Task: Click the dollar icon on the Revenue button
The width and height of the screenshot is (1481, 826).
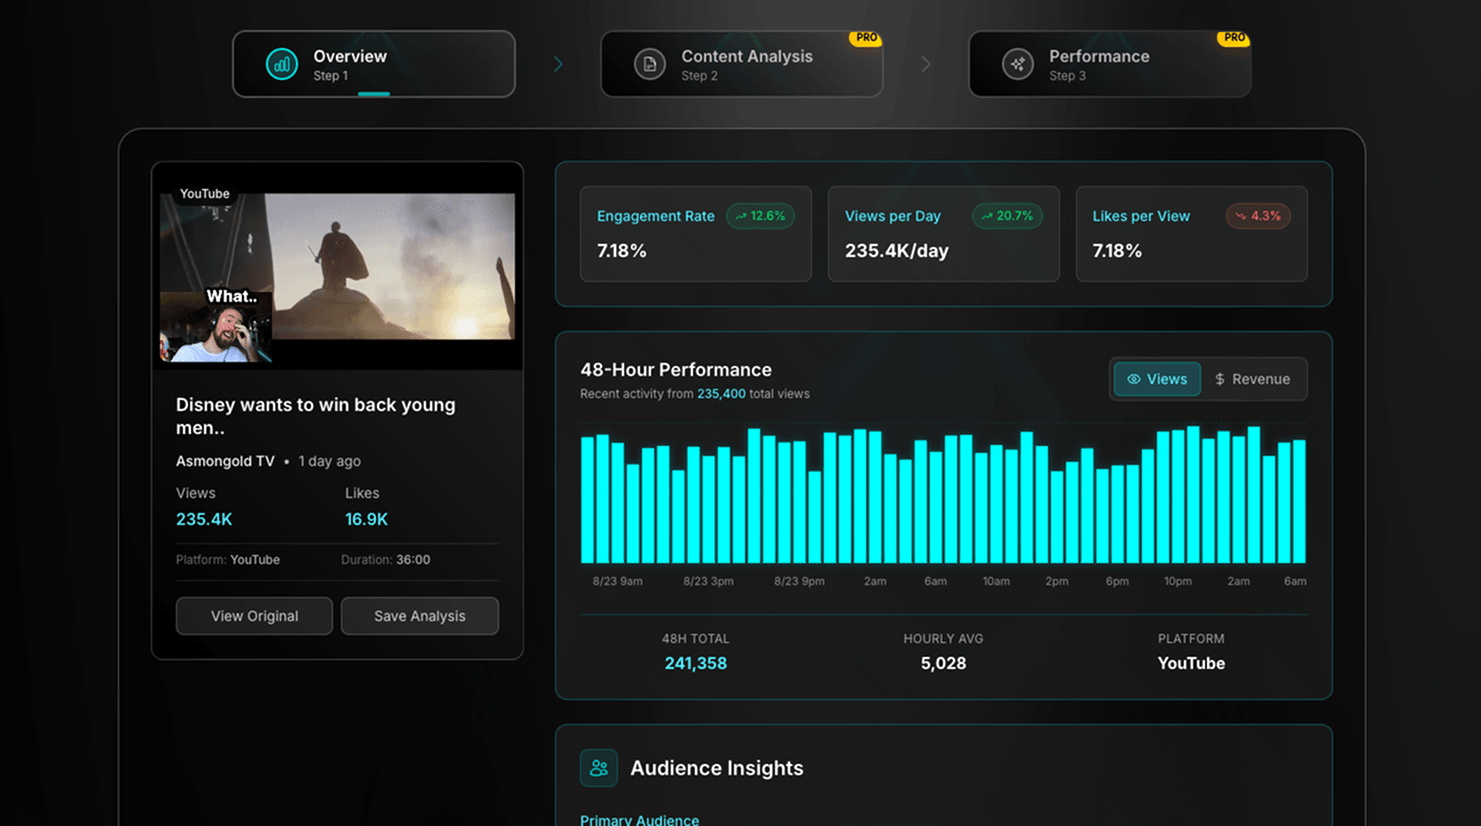Action: [x=1219, y=379]
